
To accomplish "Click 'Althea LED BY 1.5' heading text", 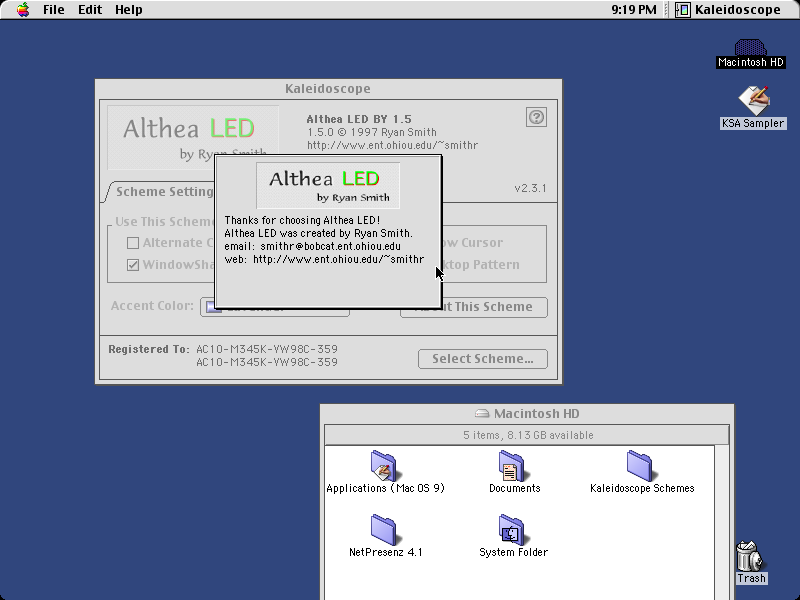I will 359,119.
